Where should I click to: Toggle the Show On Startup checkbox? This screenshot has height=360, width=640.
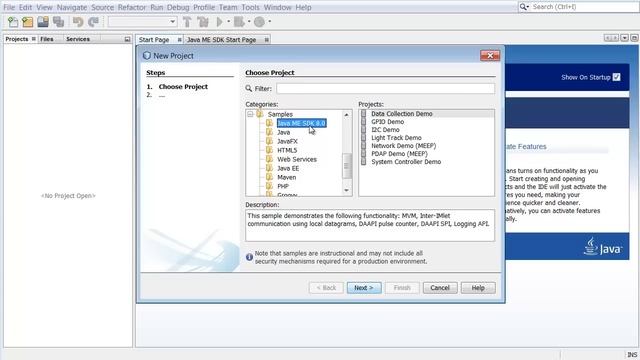(616, 77)
